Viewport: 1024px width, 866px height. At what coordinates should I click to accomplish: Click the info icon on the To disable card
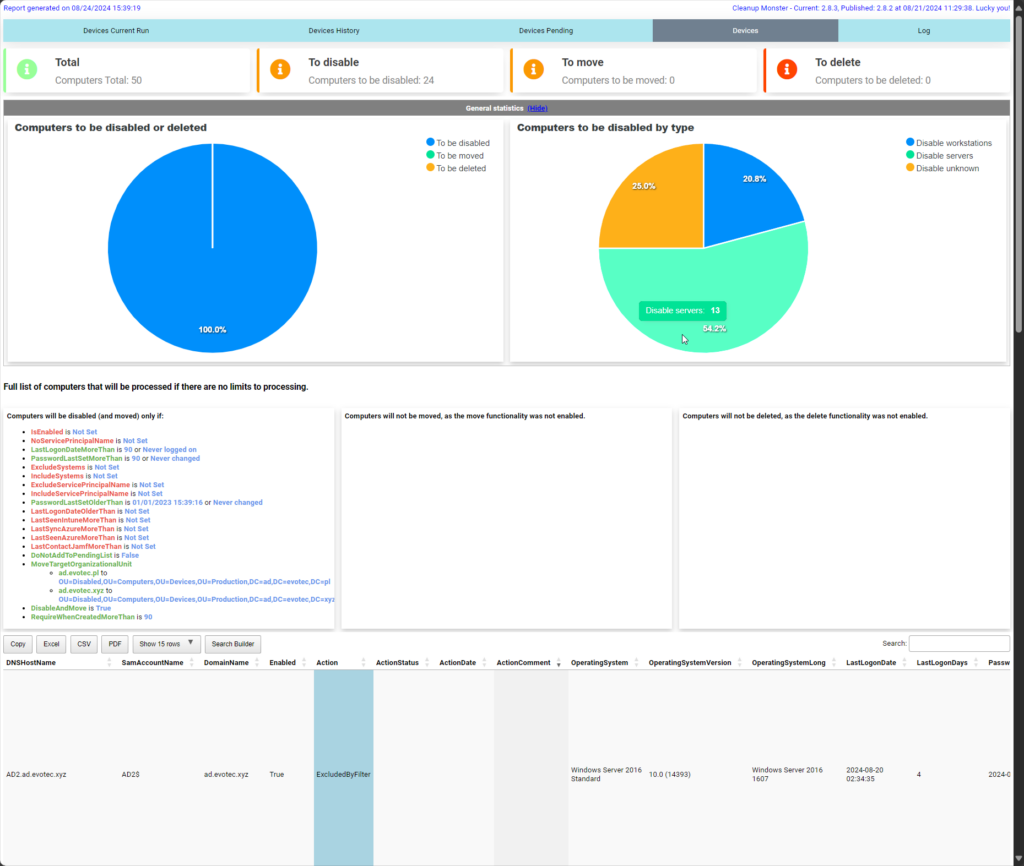click(278, 69)
